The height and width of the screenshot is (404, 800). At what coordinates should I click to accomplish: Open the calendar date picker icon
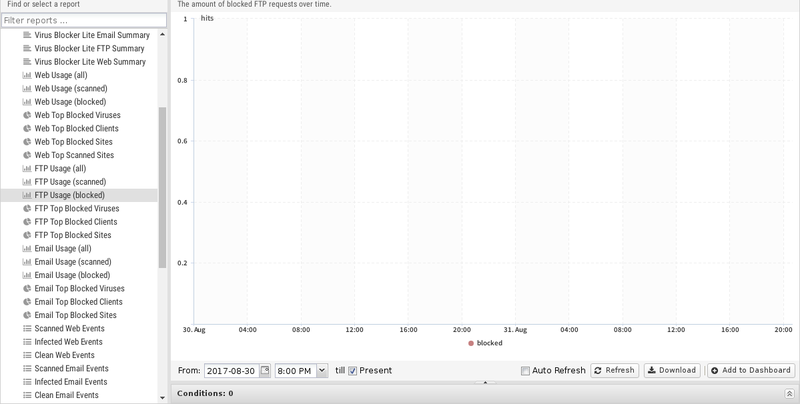(x=265, y=370)
